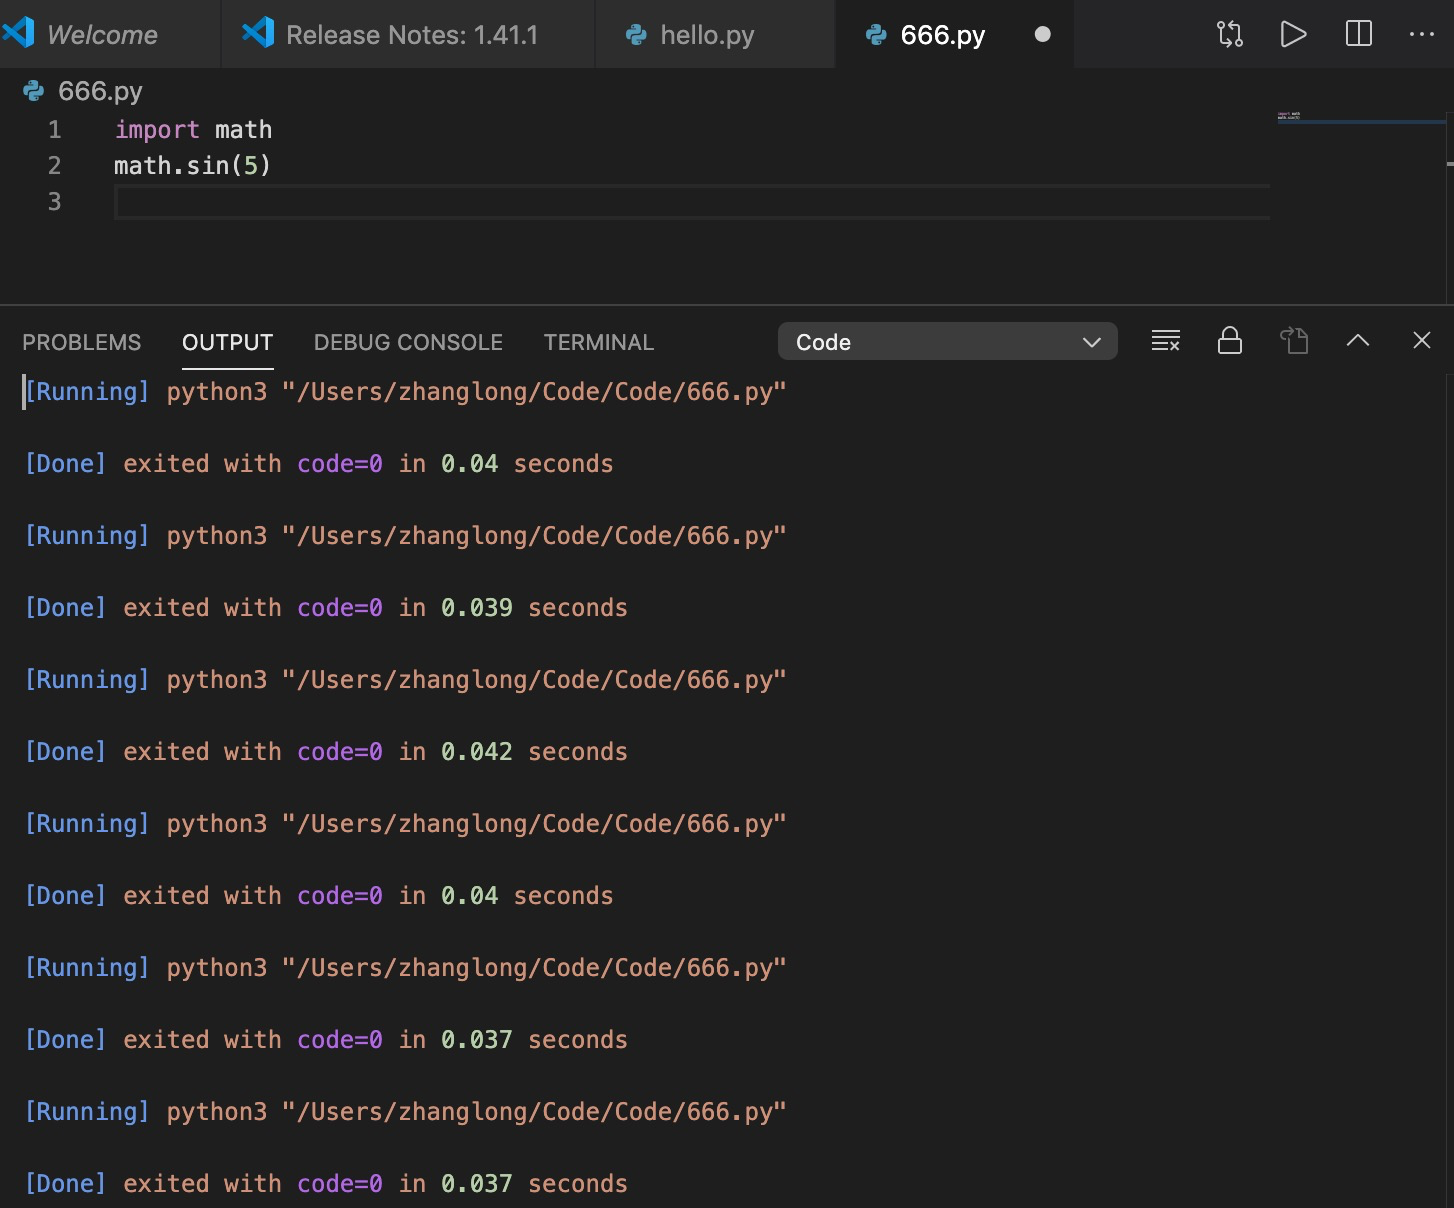Open more editor actions ellipsis
Viewport: 1454px width, 1208px height.
1421,34
